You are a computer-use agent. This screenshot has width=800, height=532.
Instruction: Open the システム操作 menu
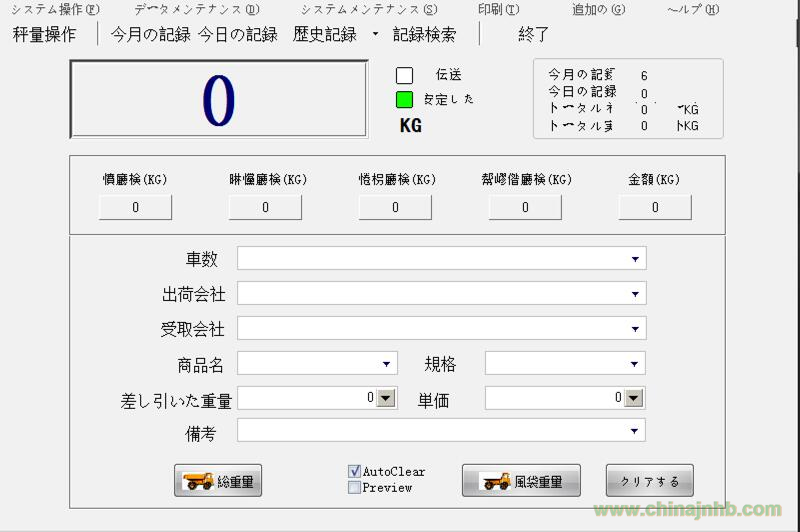pyautogui.click(x=55, y=10)
